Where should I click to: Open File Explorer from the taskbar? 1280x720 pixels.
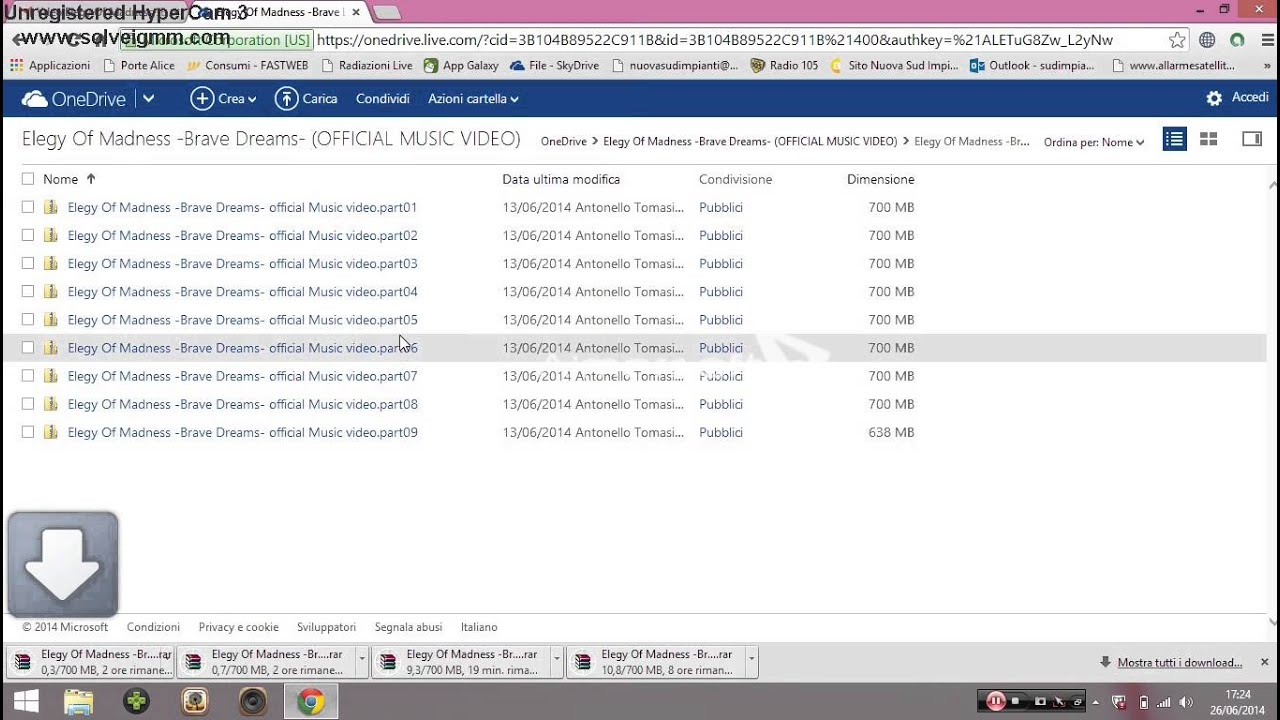click(x=78, y=701)
